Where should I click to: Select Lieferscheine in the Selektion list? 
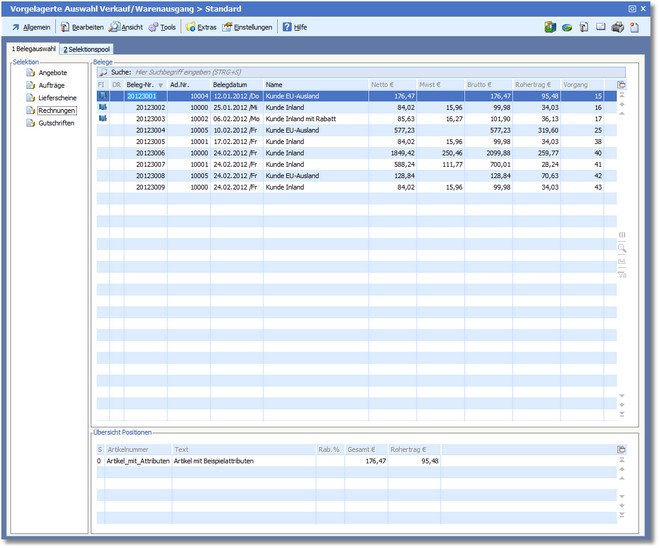(x=56, y=97)
